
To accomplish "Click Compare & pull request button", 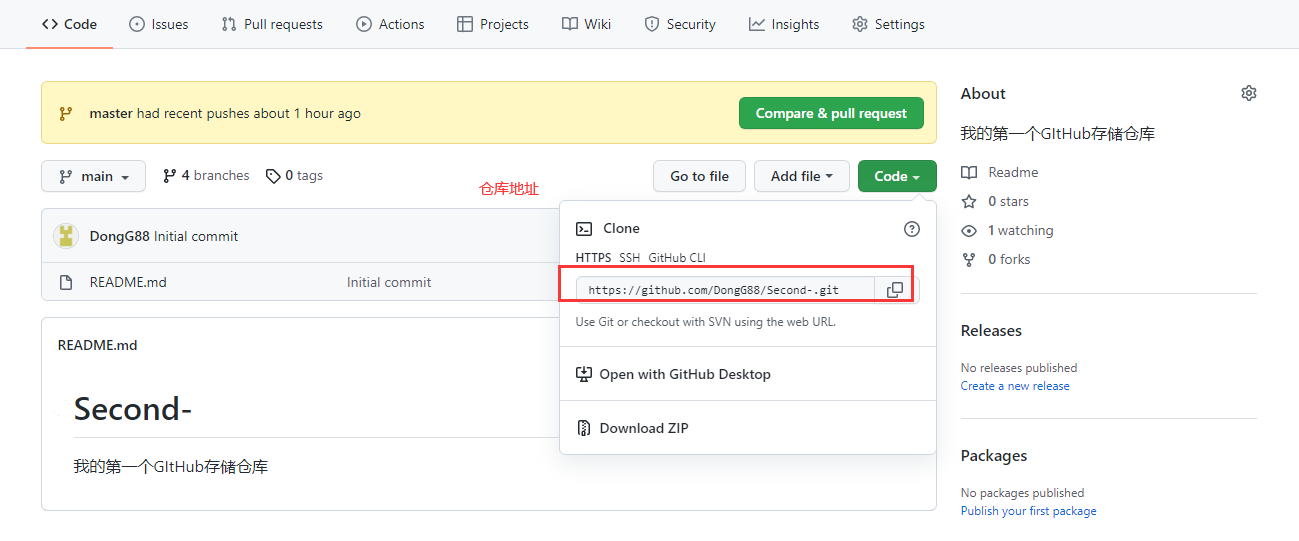I will pos(831,113).
